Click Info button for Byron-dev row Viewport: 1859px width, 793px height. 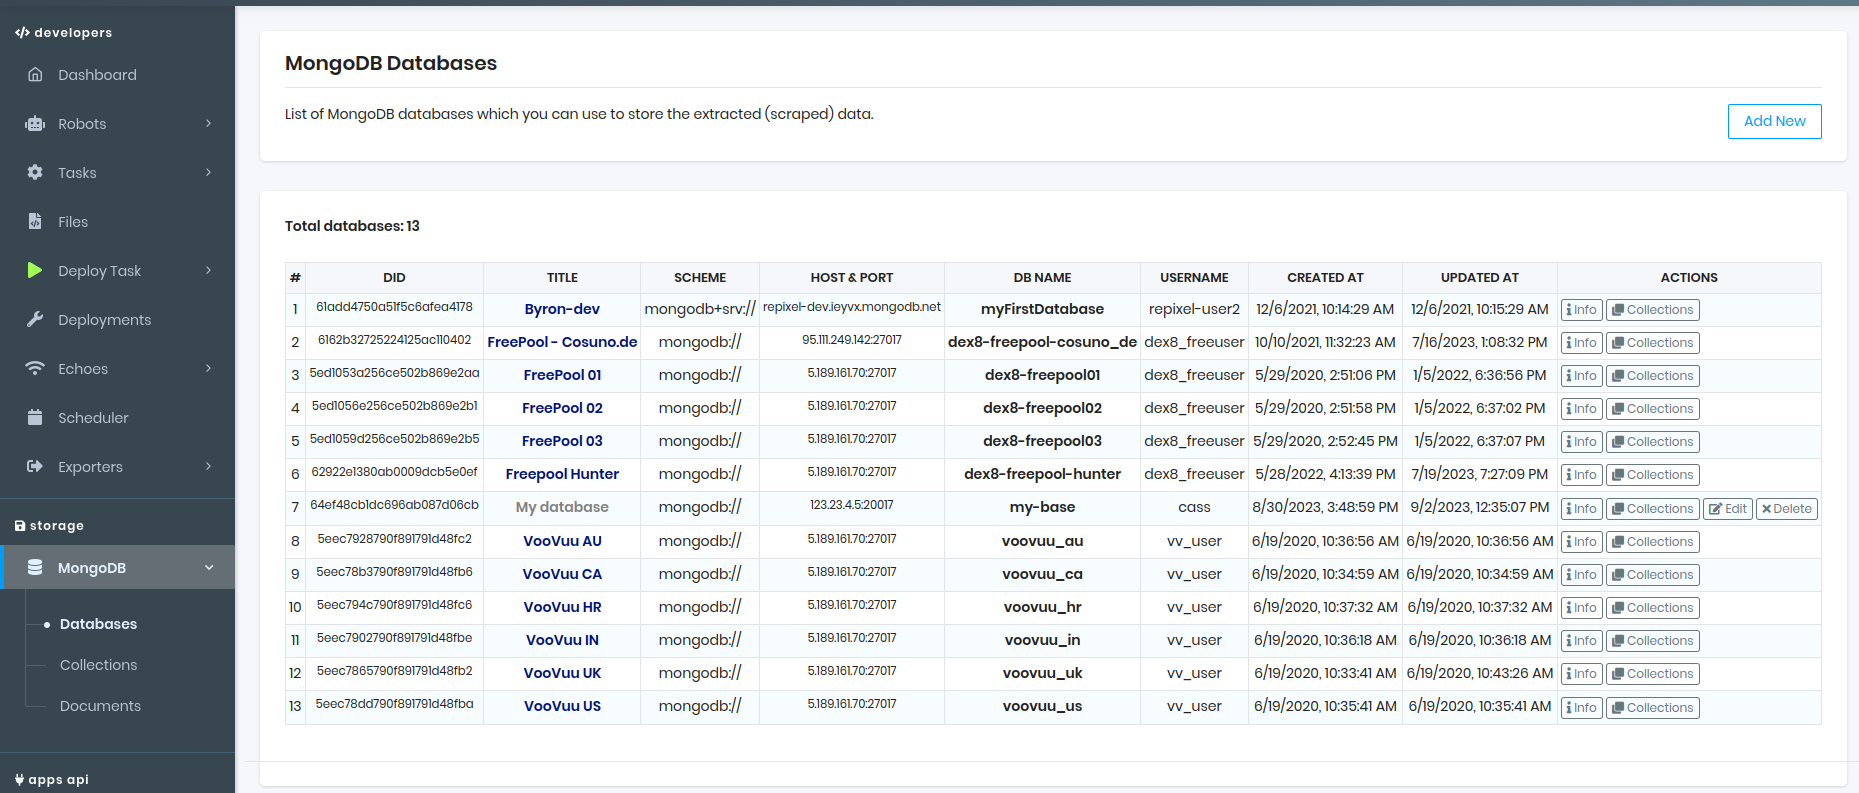click(x=1581, y=310)
